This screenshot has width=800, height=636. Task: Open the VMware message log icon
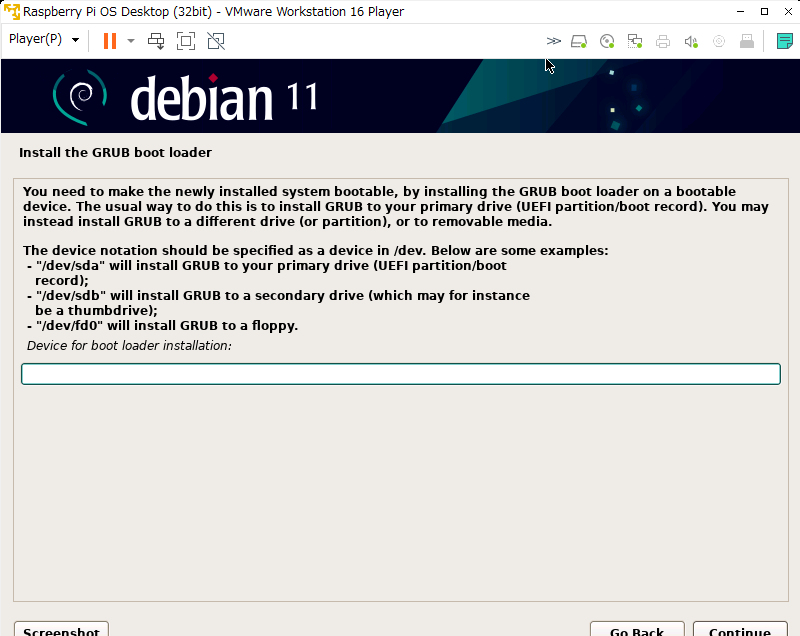coord(784,41)
